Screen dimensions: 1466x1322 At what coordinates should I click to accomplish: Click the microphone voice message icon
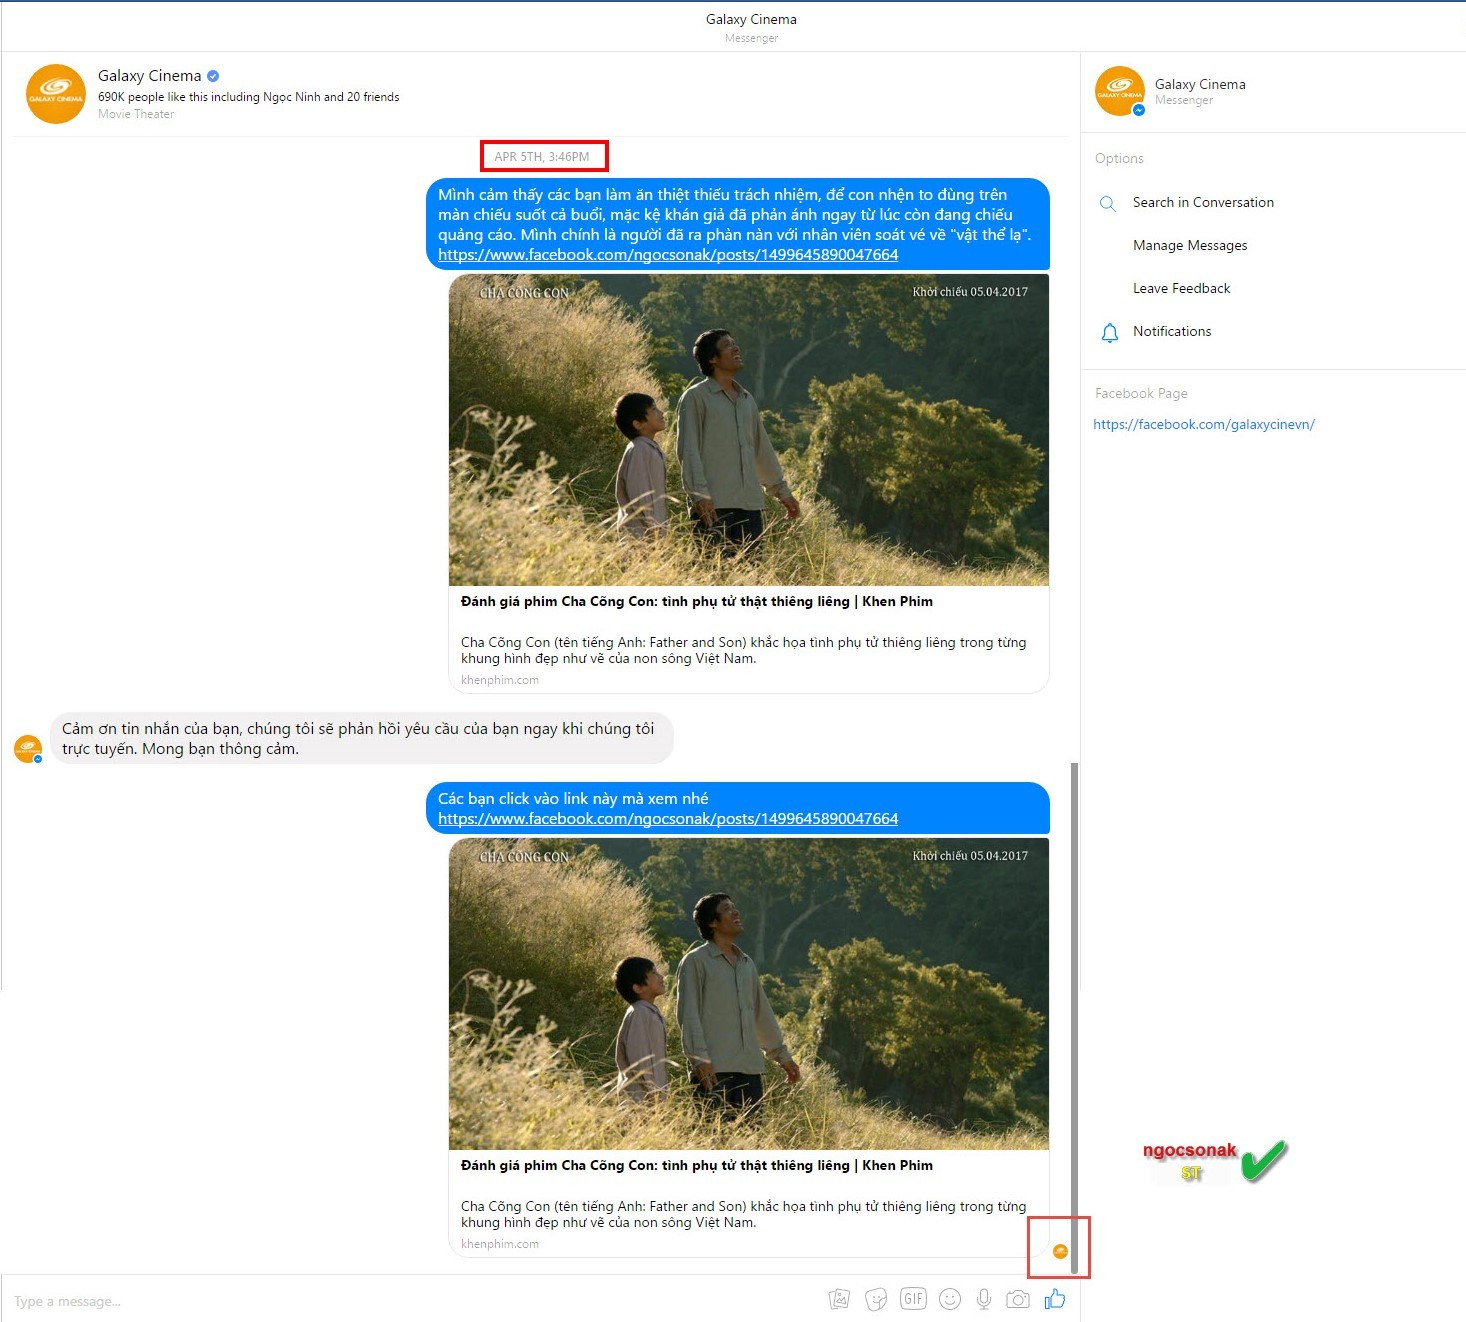pyautogui.click(x=984, y=1299)
